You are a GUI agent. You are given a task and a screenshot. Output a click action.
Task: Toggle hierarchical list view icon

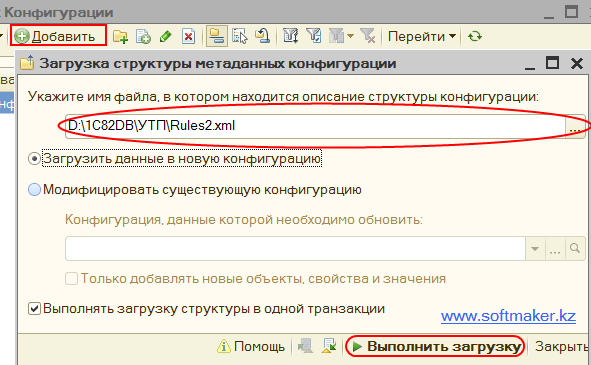click(217, 37)
